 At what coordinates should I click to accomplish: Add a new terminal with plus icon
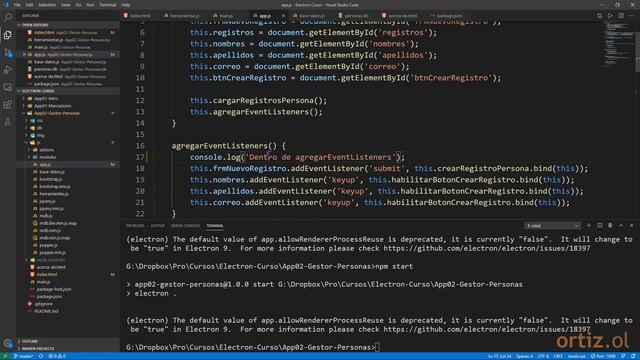tap(589, 225)
